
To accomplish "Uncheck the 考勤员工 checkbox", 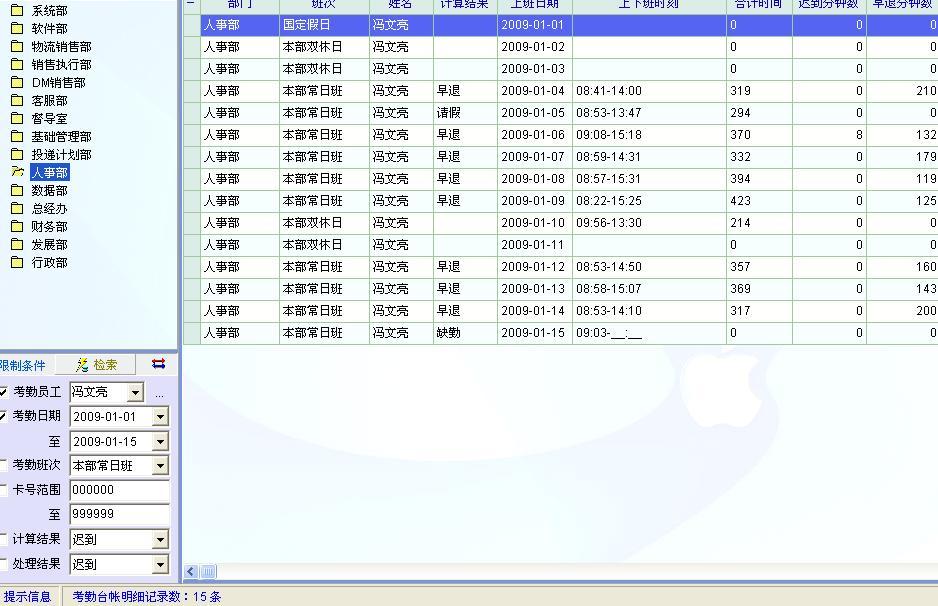I will pyautogui.click(x=4, y=392).
